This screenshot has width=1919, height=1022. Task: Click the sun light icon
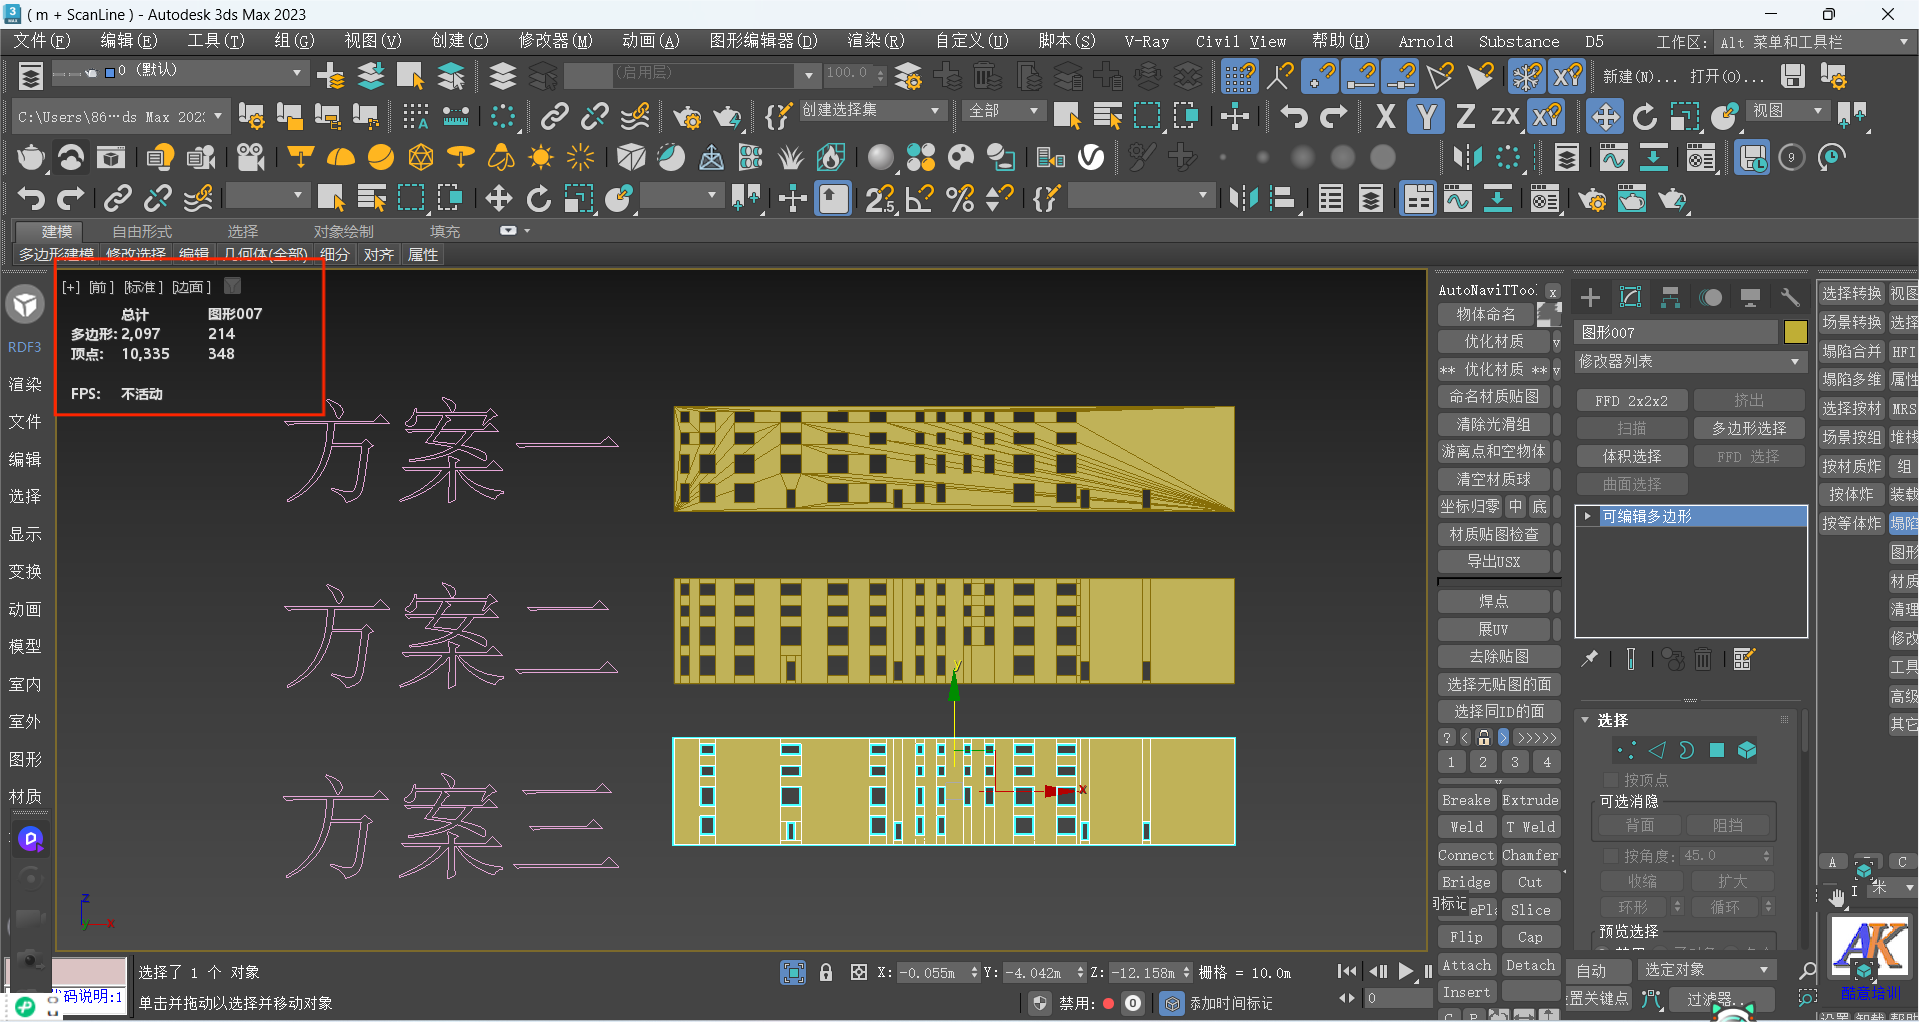pos(541,157)
